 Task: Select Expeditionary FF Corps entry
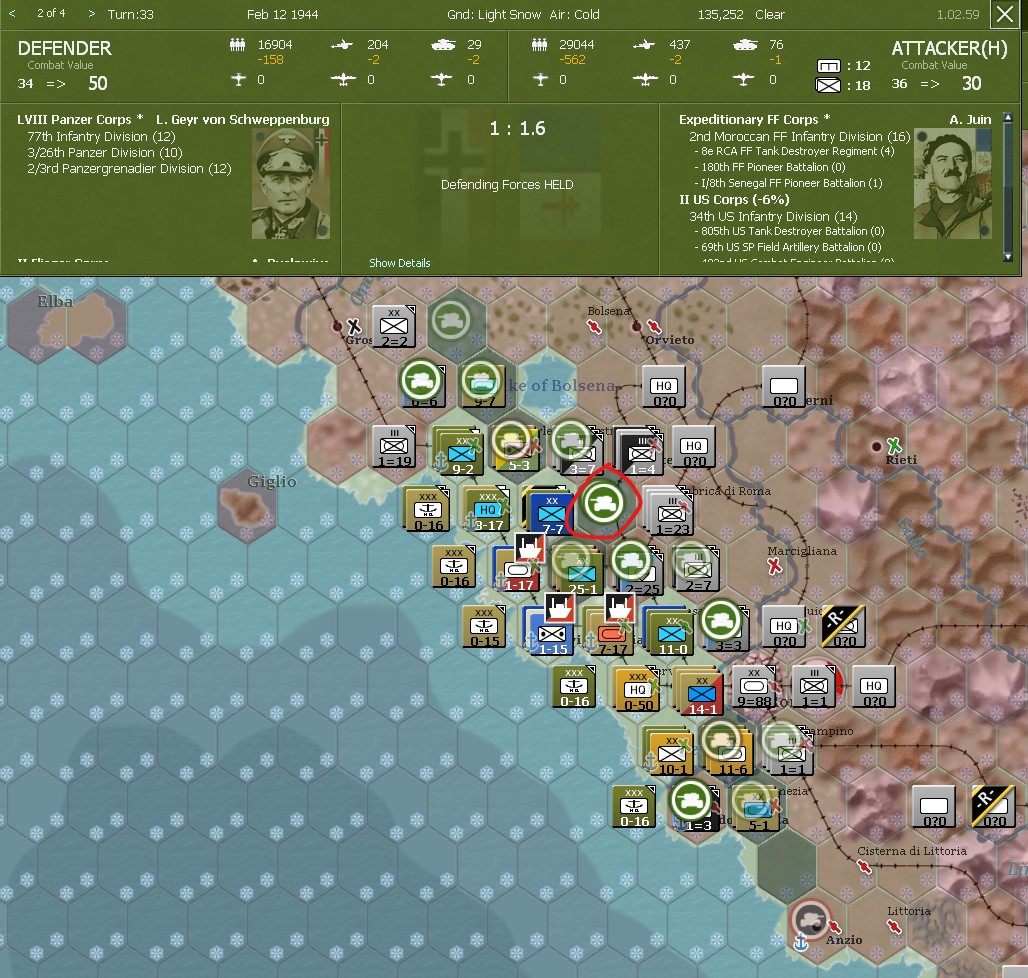(x=754, y=119)
